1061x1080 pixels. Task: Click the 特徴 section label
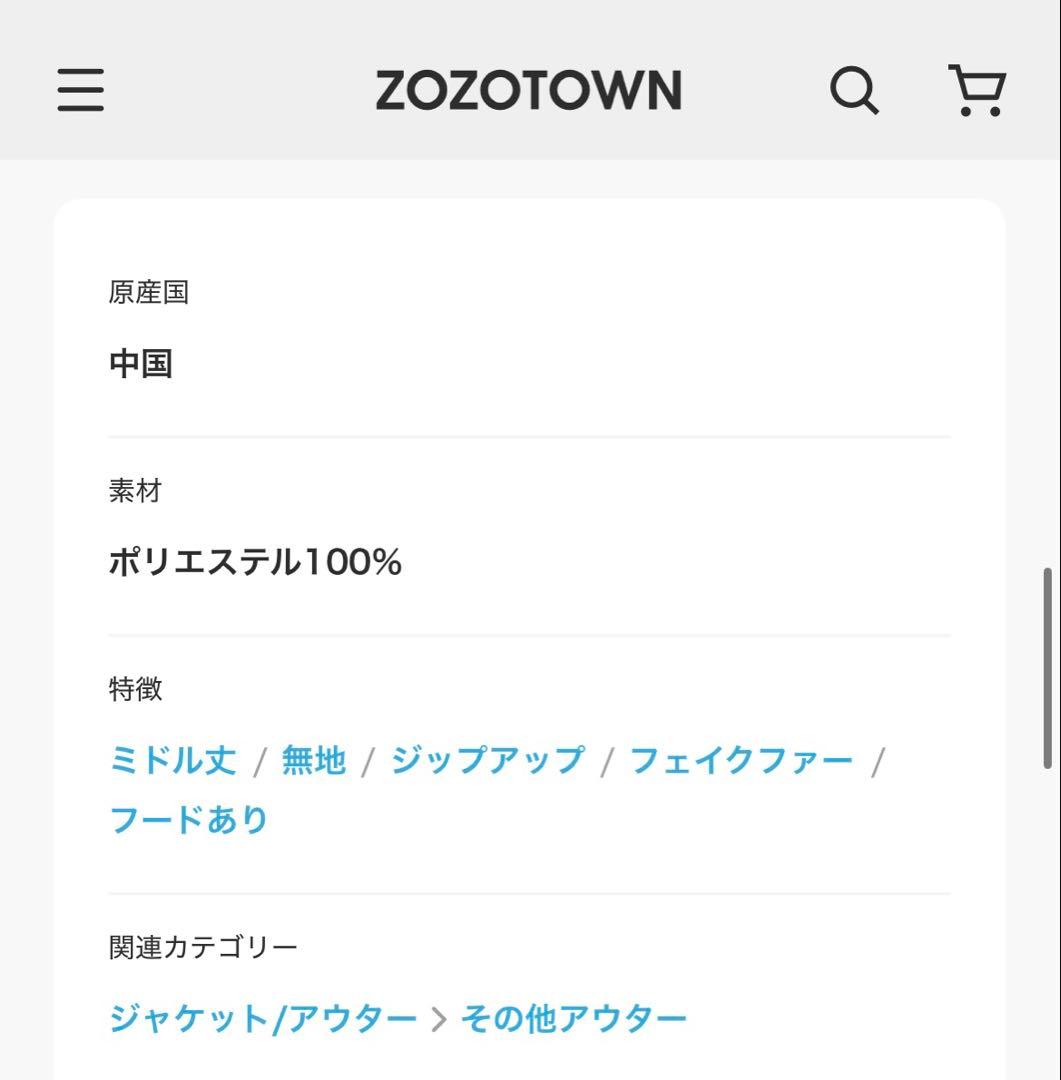click(x=135, y=689)
